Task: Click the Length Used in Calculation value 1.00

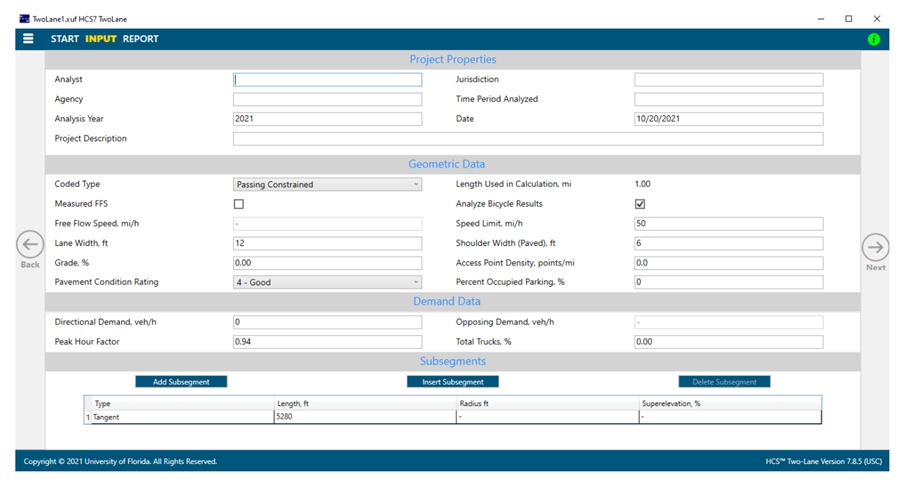Action: click(642, 184)
